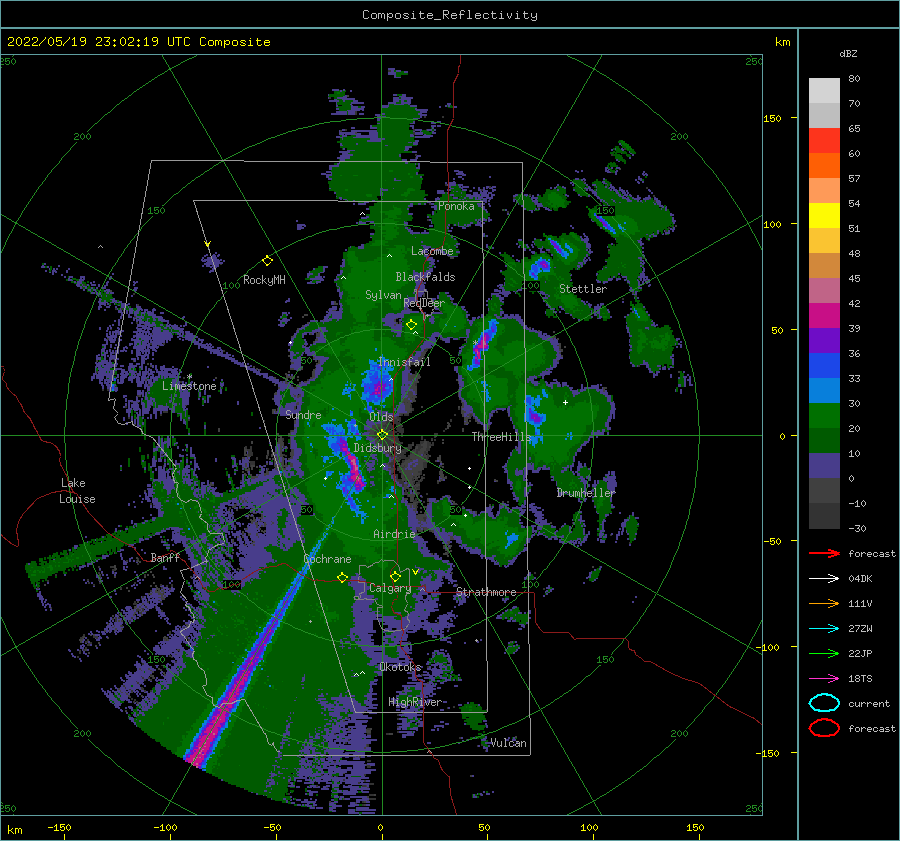Click the dBZ legend heading
The image size is (900, 841).
[x=848, y=54]
